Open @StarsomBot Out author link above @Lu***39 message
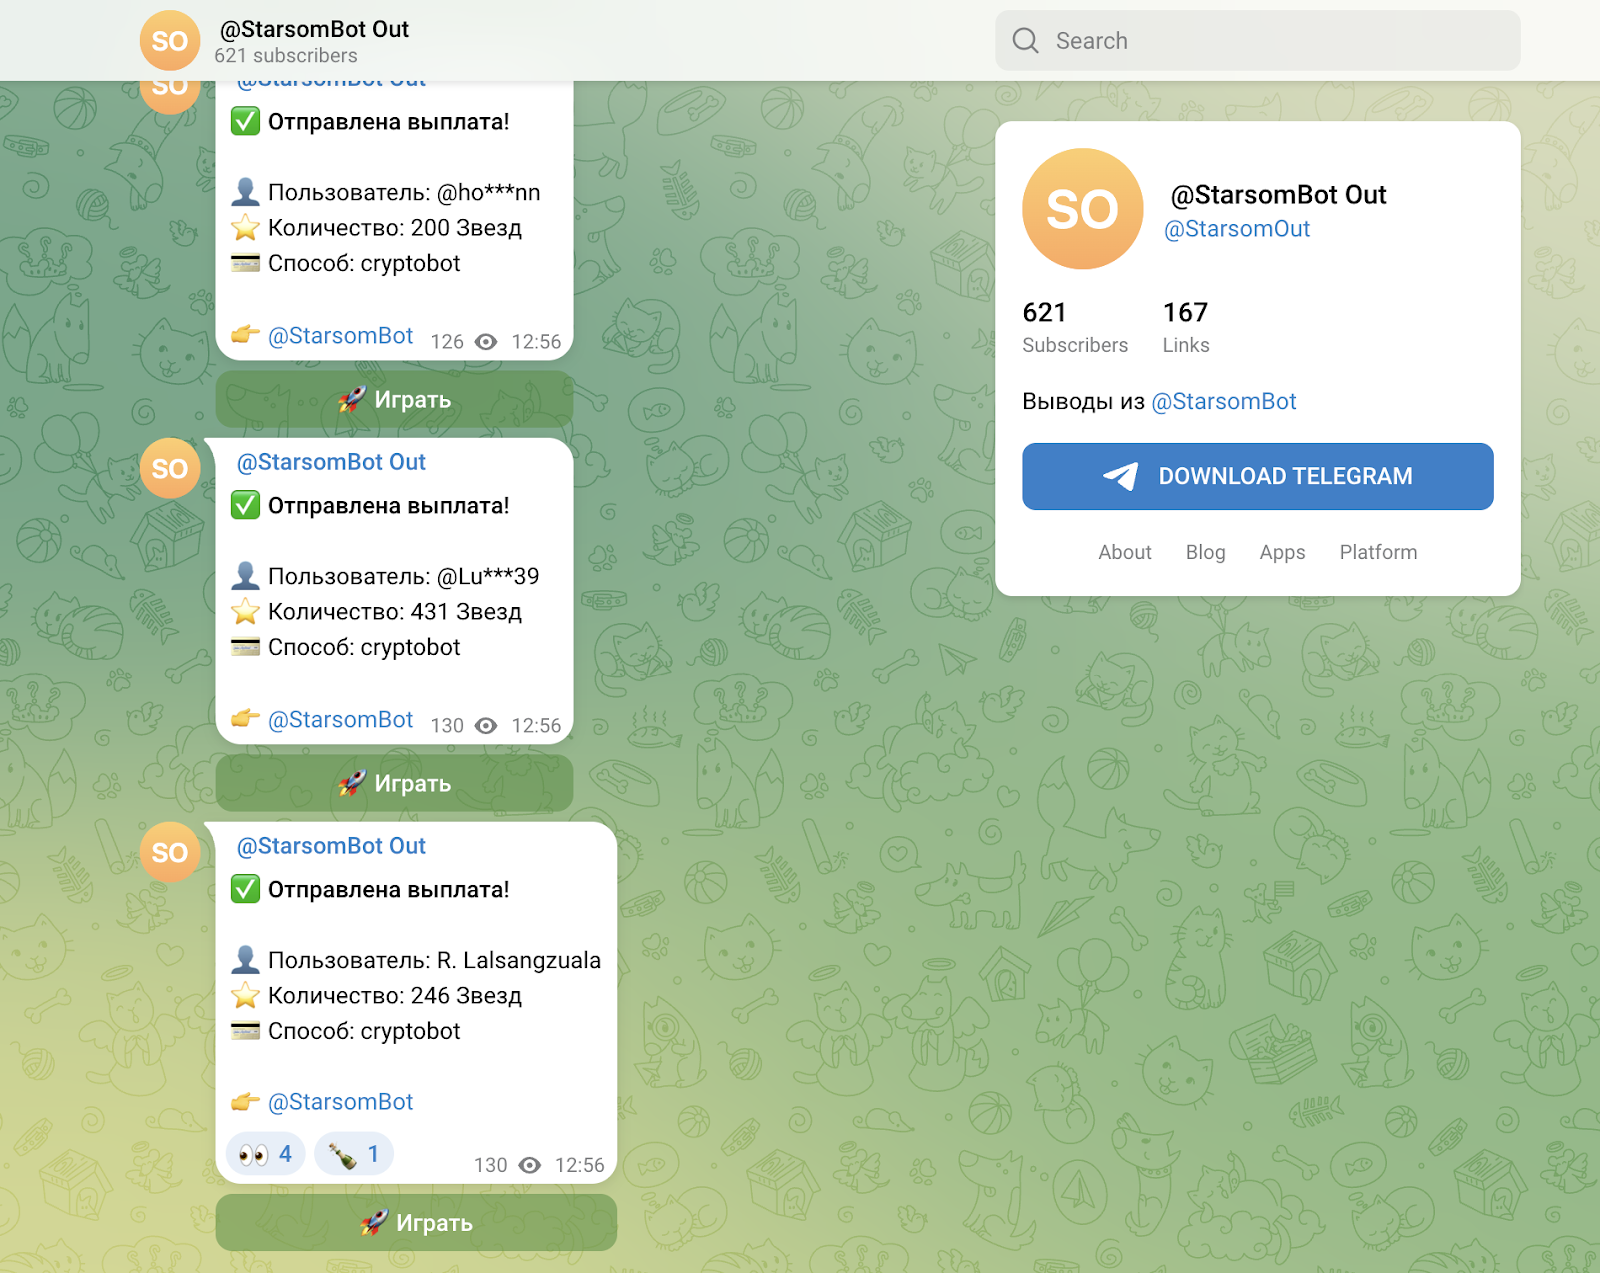The height and width of the screenshot is (1273, 1600). pyautogui.click(x=331, y=462)
